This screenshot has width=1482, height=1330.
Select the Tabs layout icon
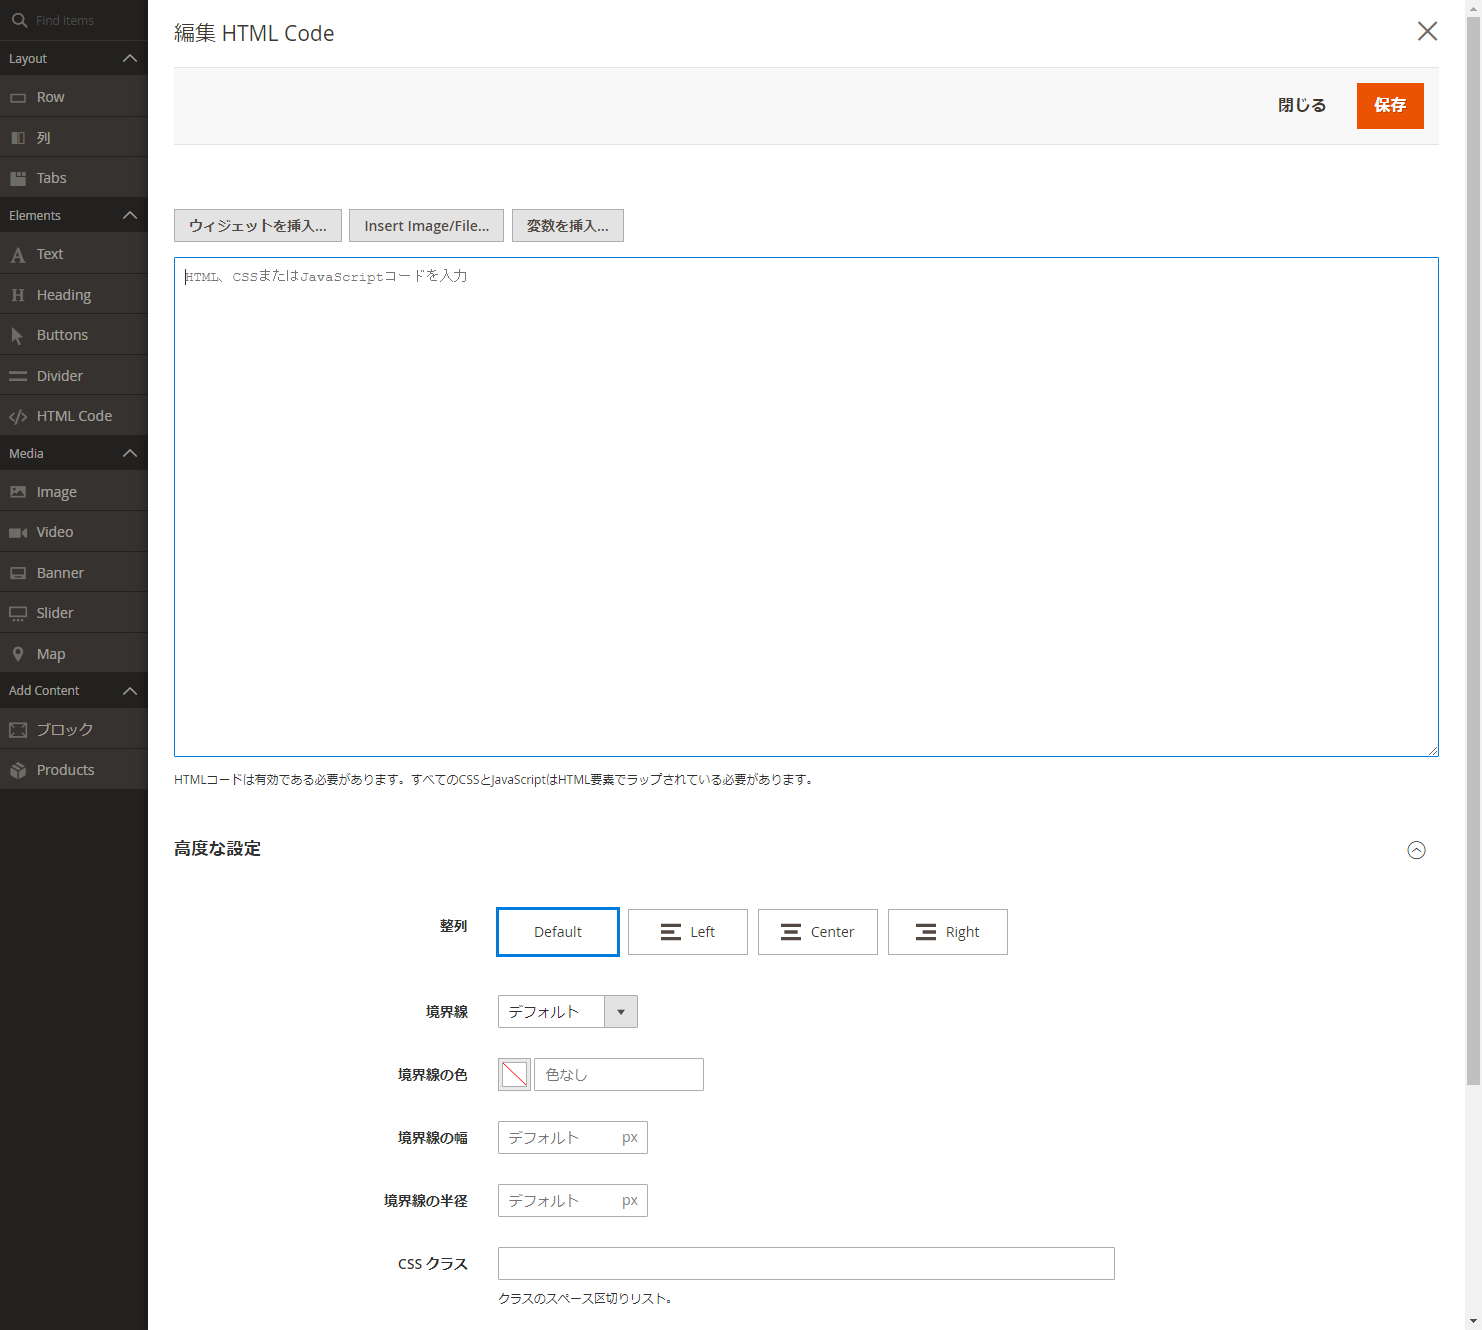click(18, 178)
